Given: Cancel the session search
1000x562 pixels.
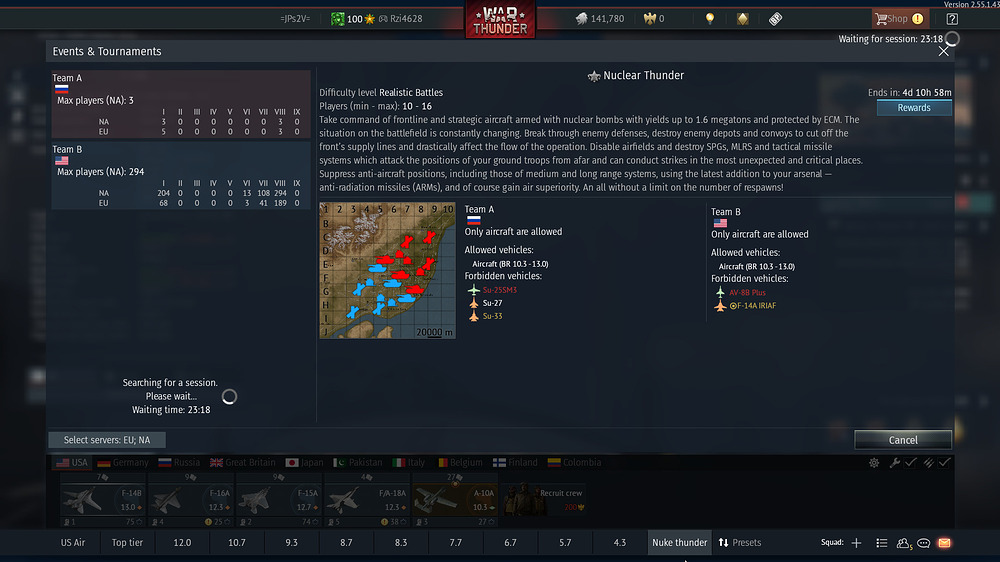Looking at the screenshot, I should [902, 440].
